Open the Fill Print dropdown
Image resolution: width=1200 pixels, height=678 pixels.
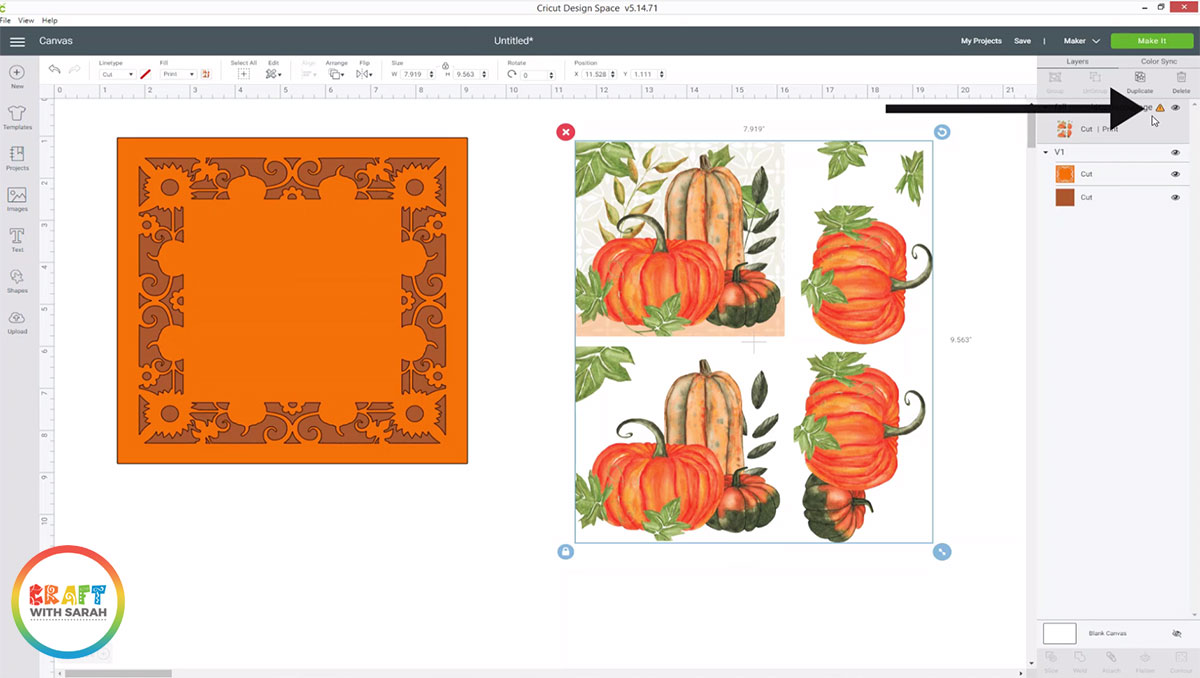[x=178, y=75]
